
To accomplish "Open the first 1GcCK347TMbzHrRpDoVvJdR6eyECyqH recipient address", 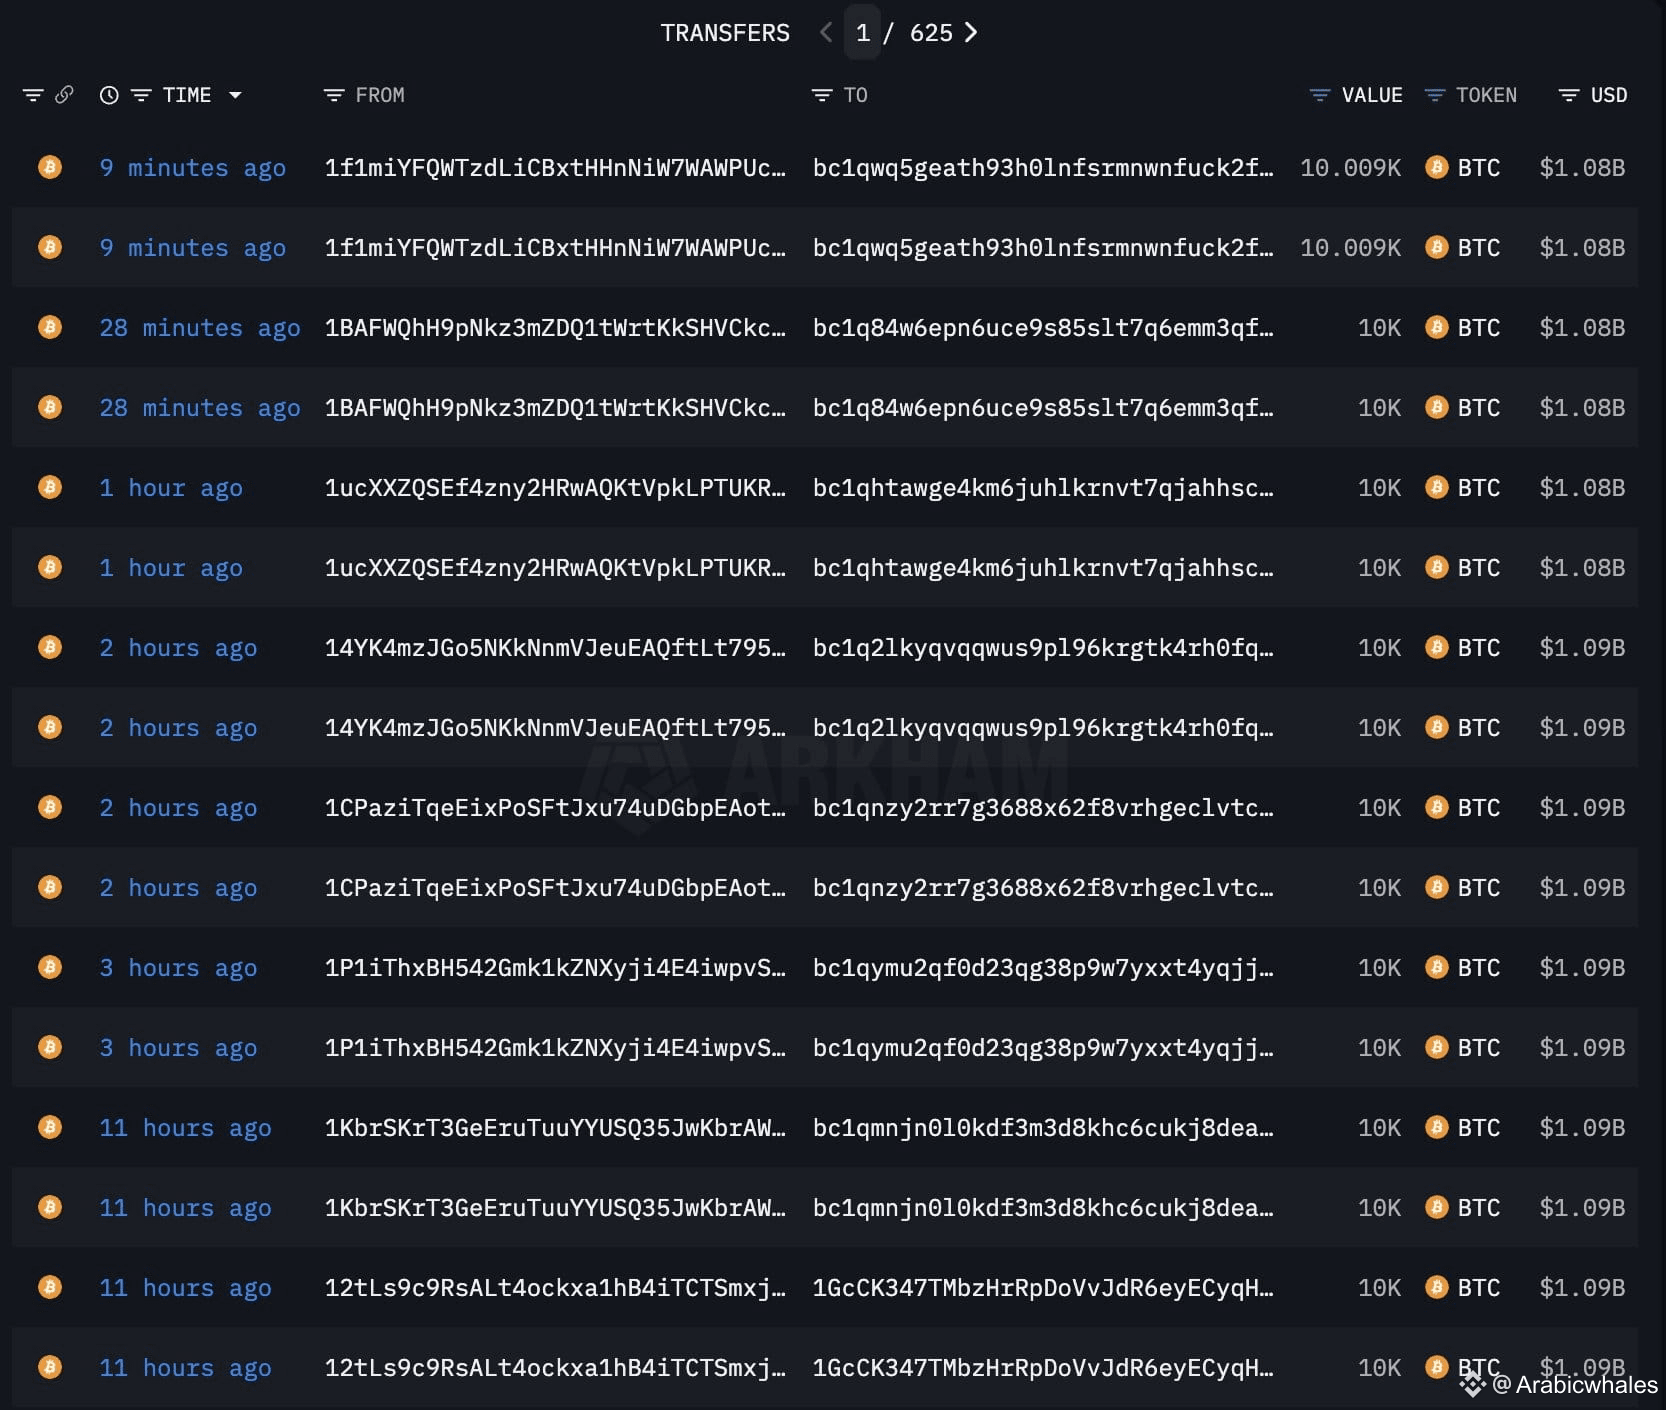I will [x=1043, y=1288].
